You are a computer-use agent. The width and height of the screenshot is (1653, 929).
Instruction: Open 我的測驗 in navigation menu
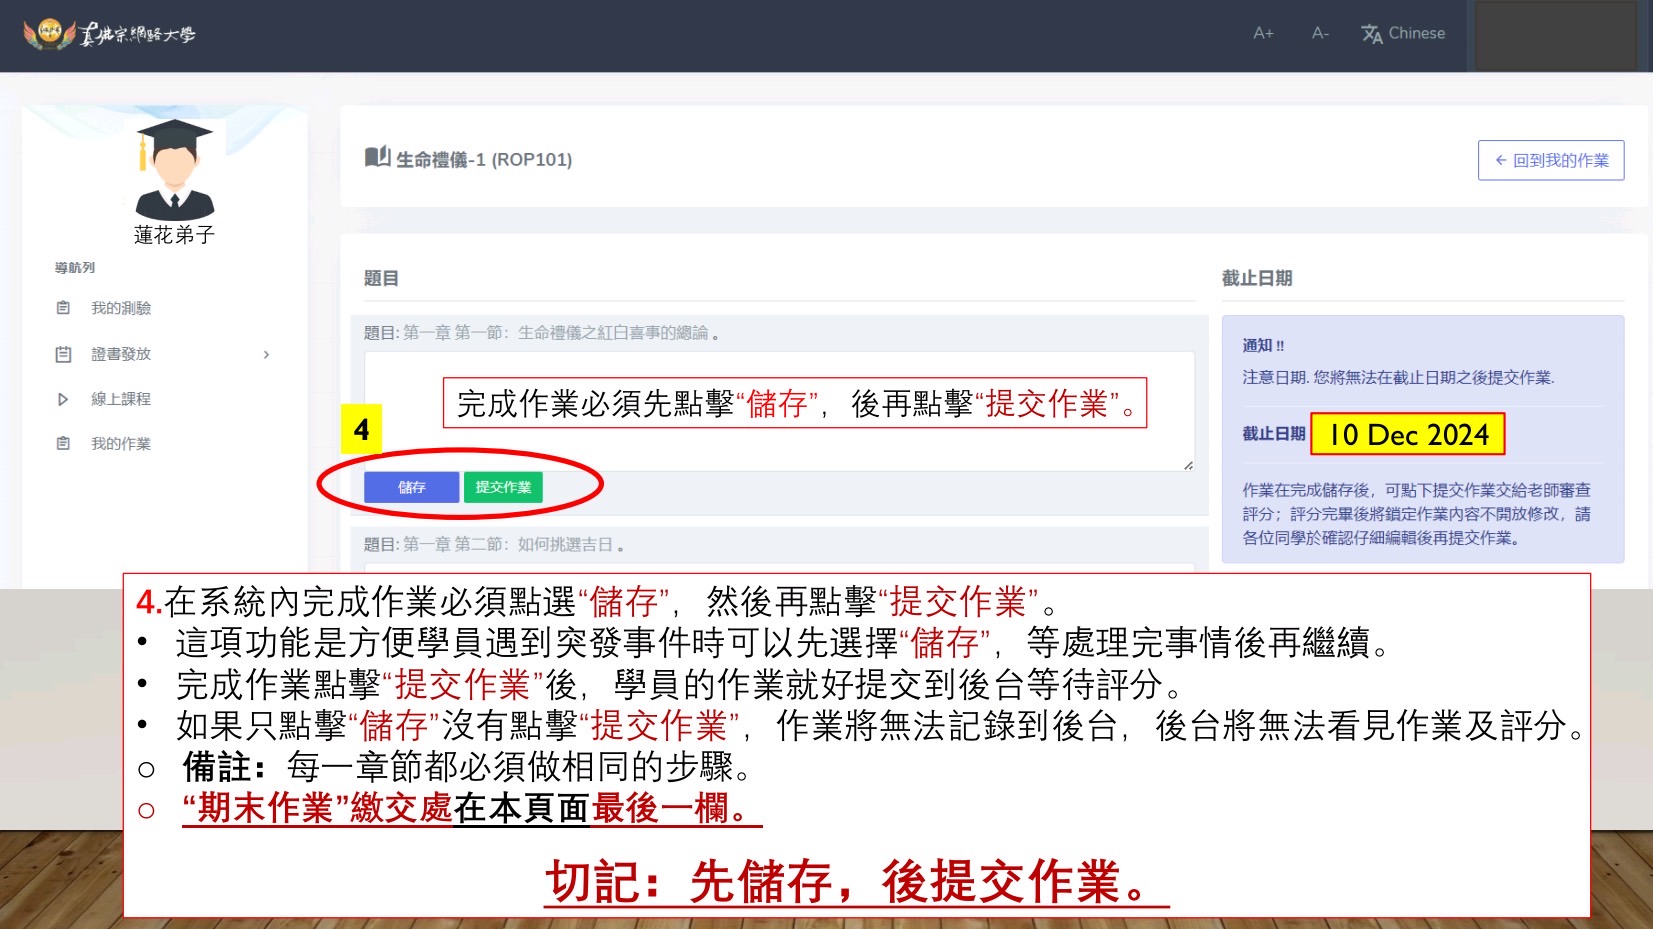pyautogui.click(x=121, y=308)
